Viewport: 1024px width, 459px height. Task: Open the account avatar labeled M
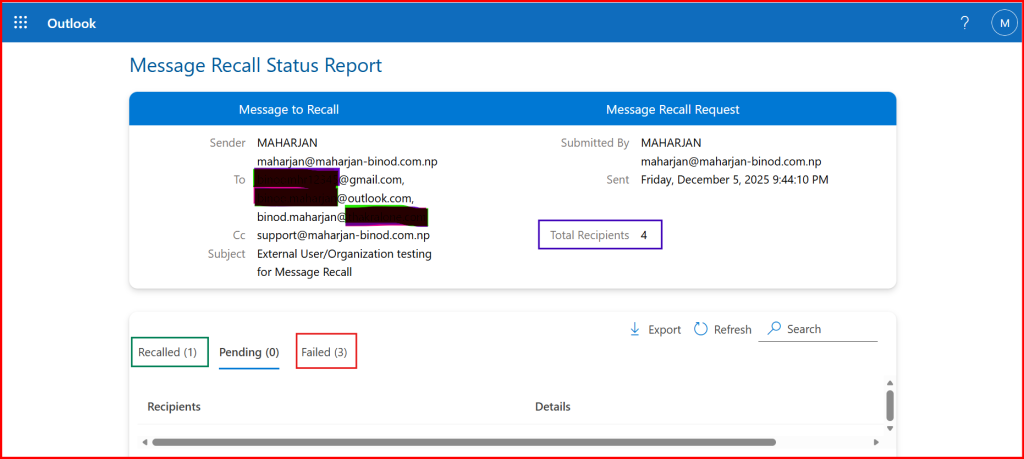point(1003,23)
